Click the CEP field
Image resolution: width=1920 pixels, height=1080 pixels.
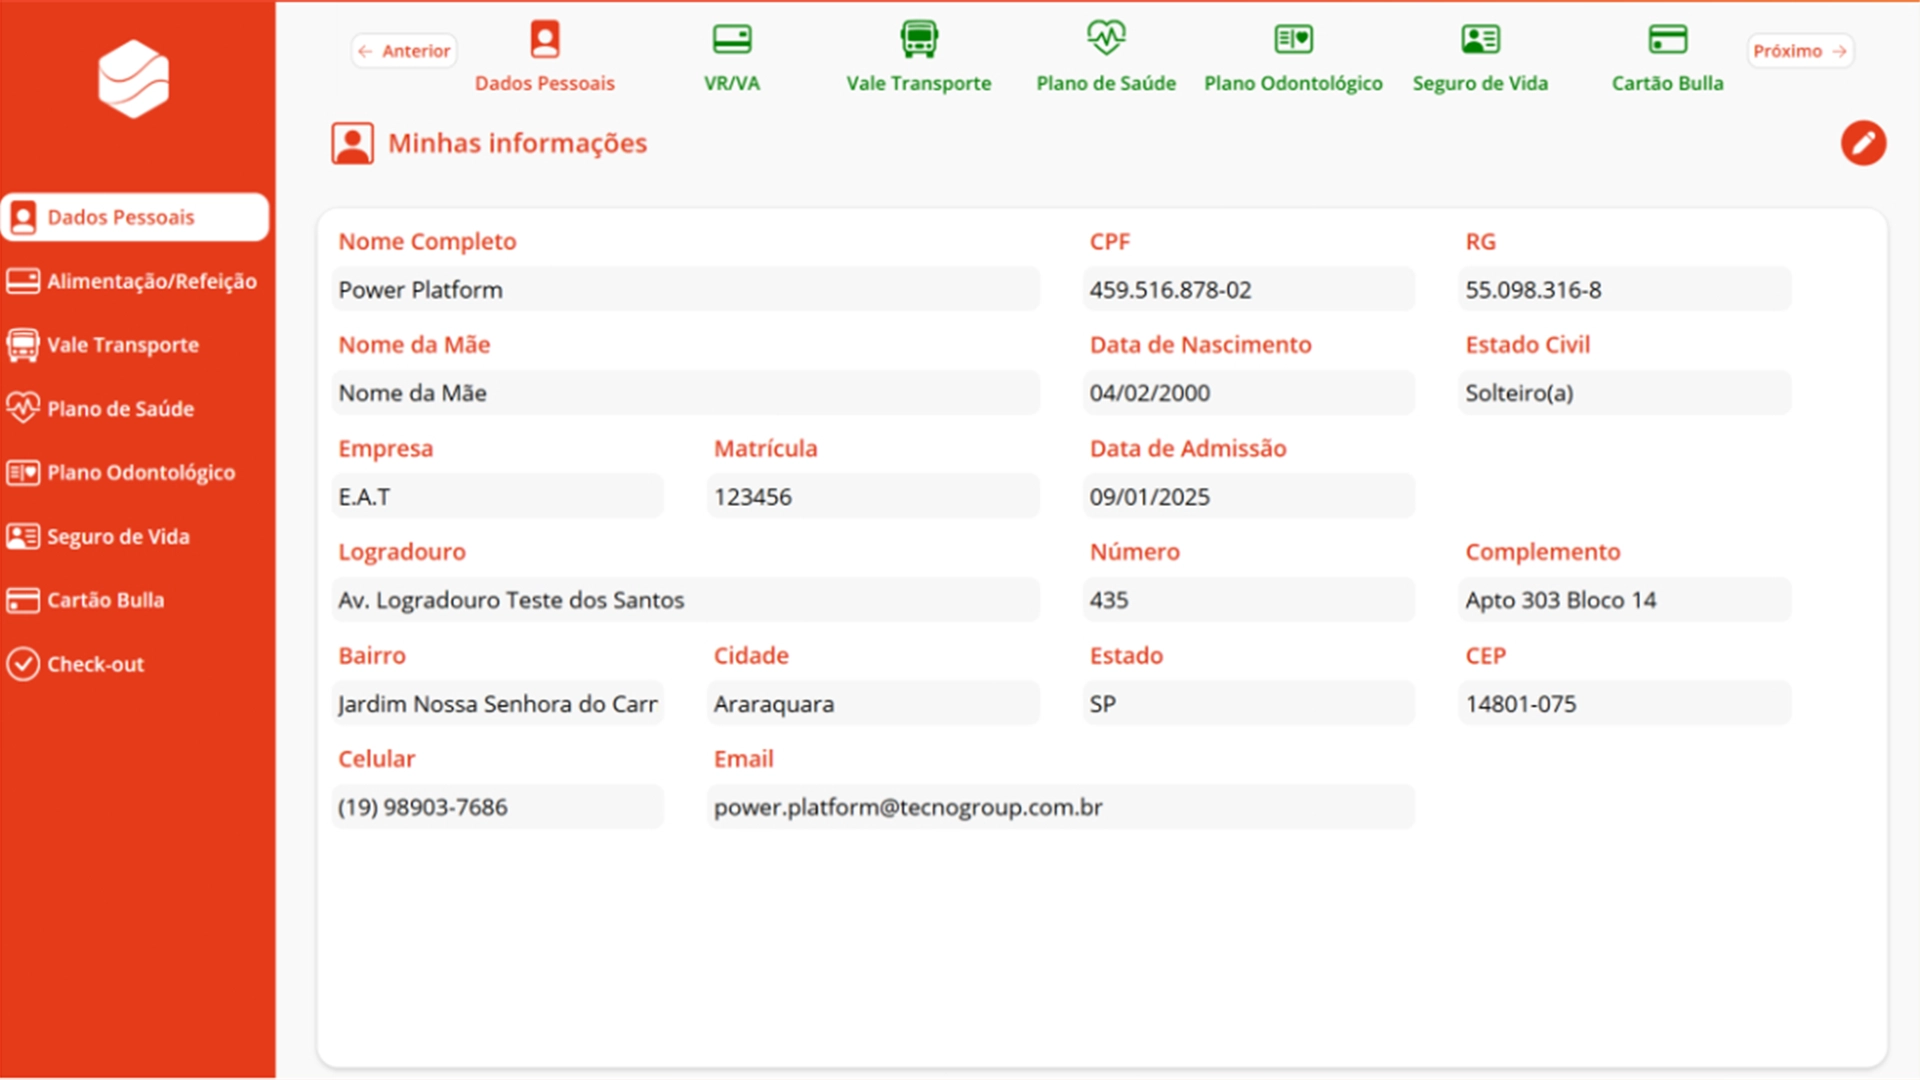tap(1624, 704)
